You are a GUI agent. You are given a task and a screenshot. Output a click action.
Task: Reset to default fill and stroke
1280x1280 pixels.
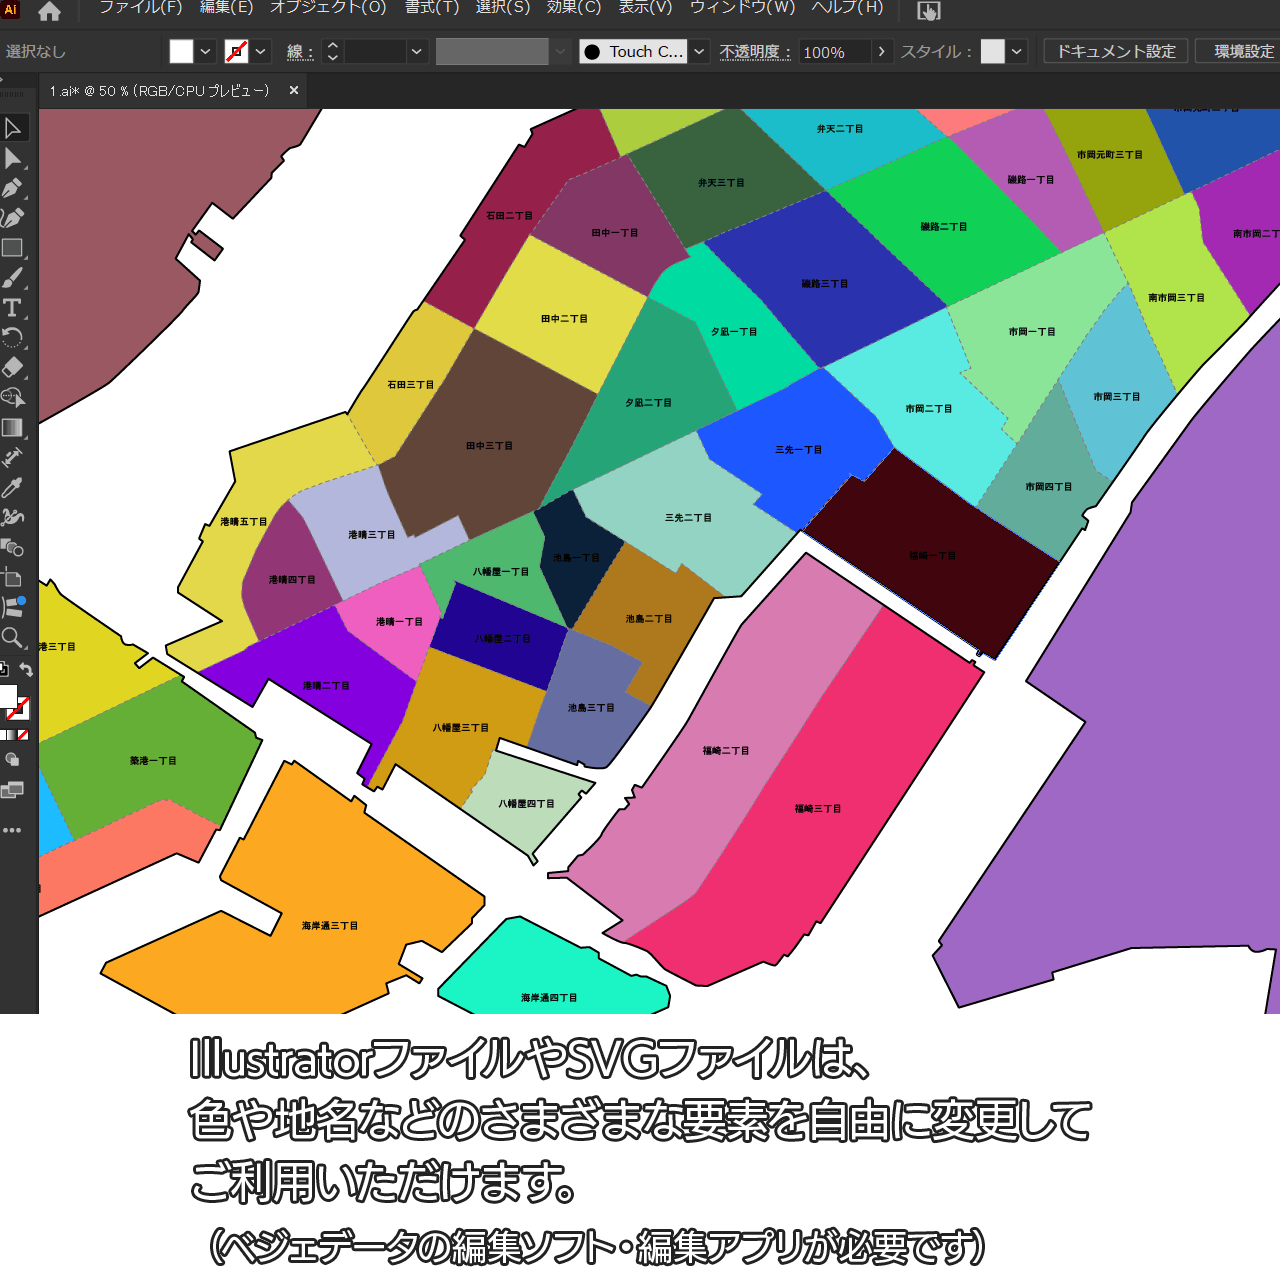pos(4,670)
